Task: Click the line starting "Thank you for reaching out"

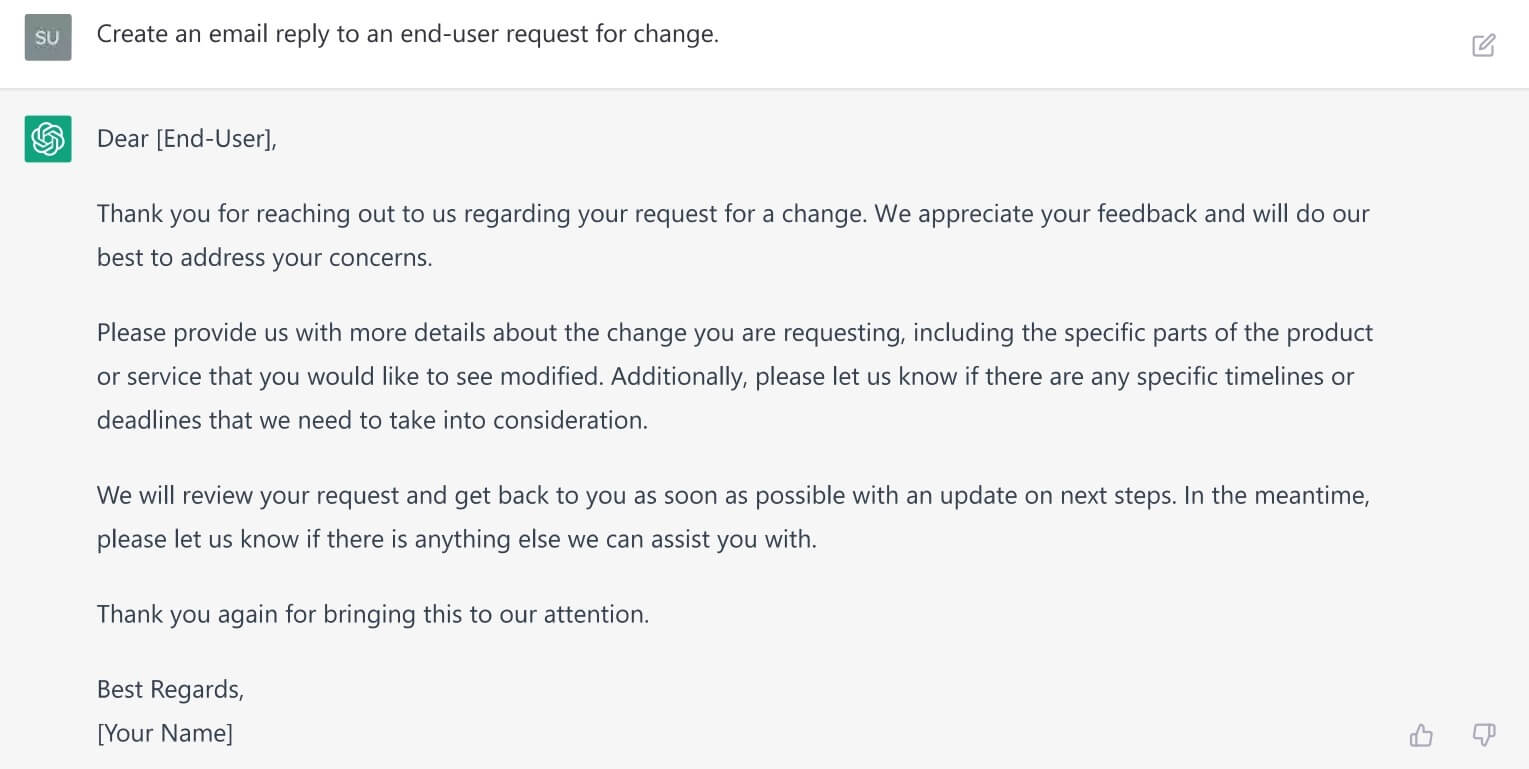Action: coord(480,213)
